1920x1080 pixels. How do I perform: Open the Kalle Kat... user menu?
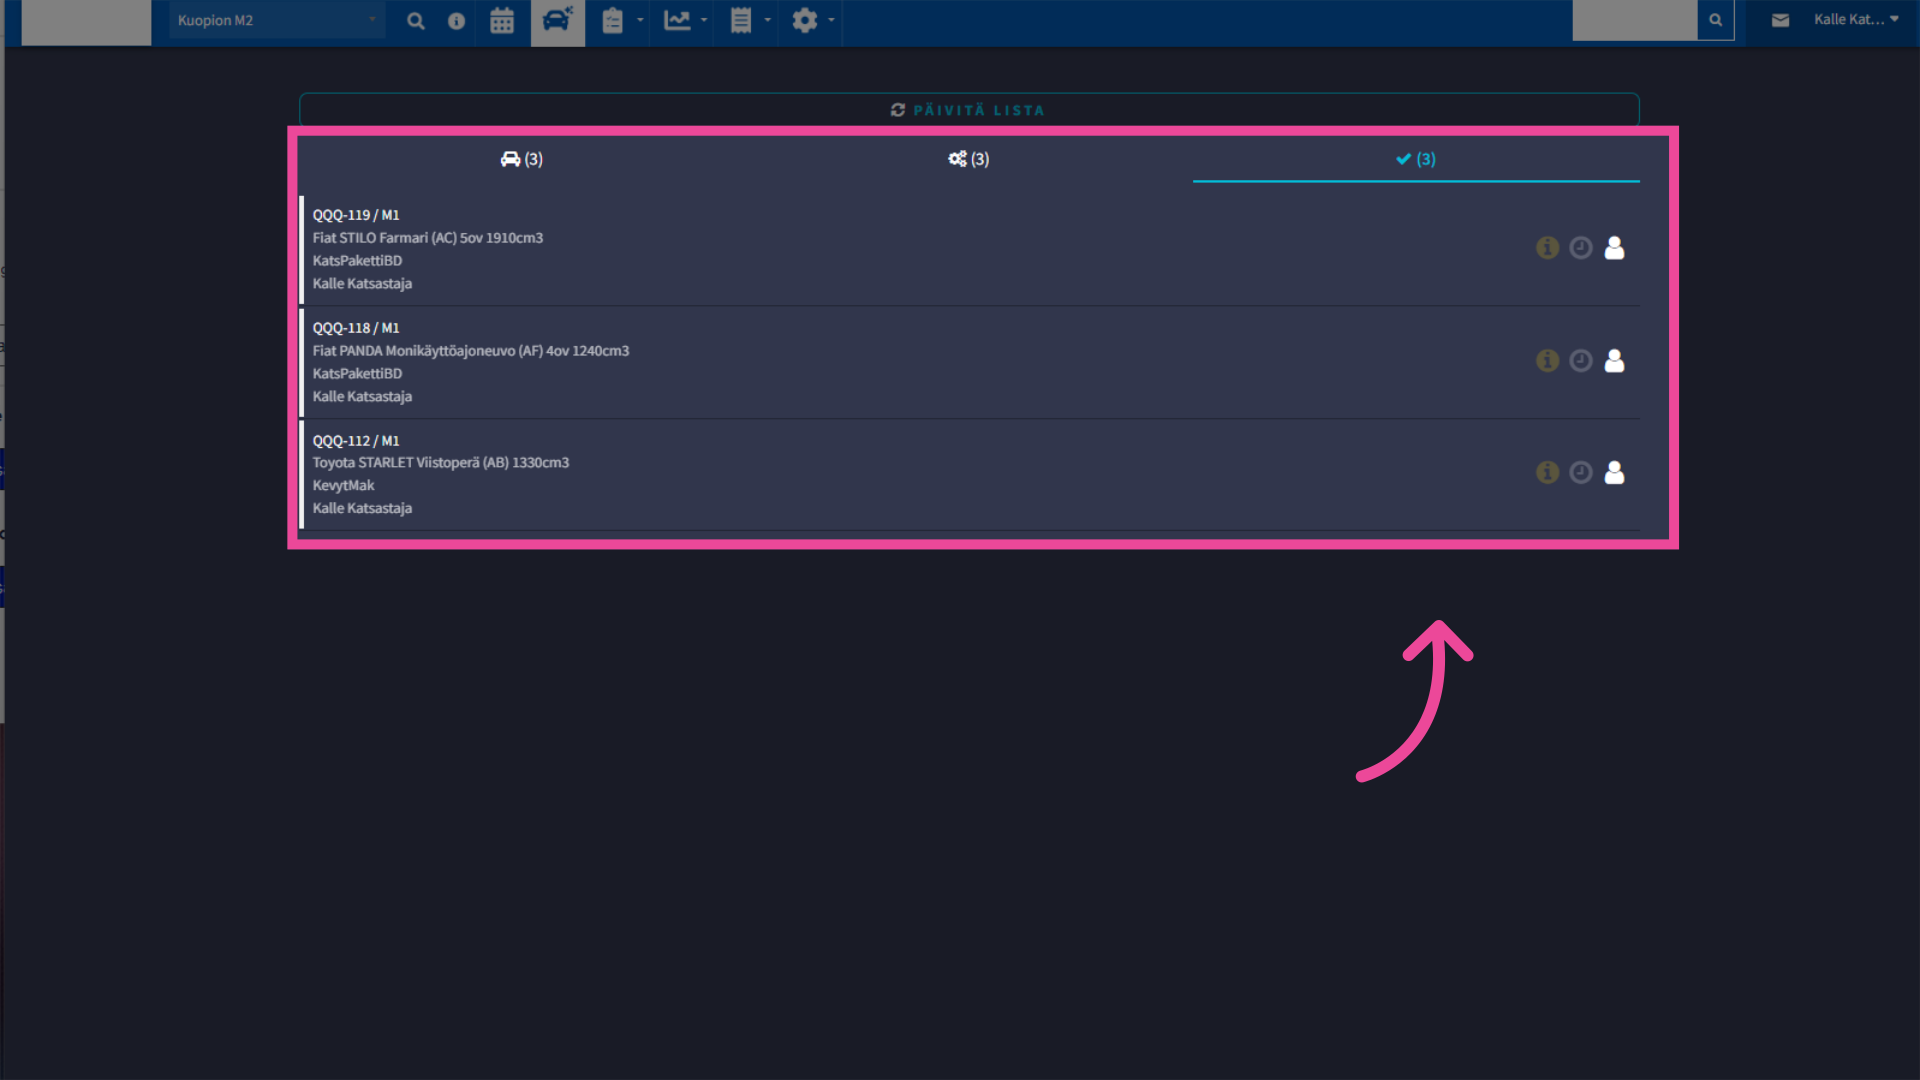coord(1856,20)
